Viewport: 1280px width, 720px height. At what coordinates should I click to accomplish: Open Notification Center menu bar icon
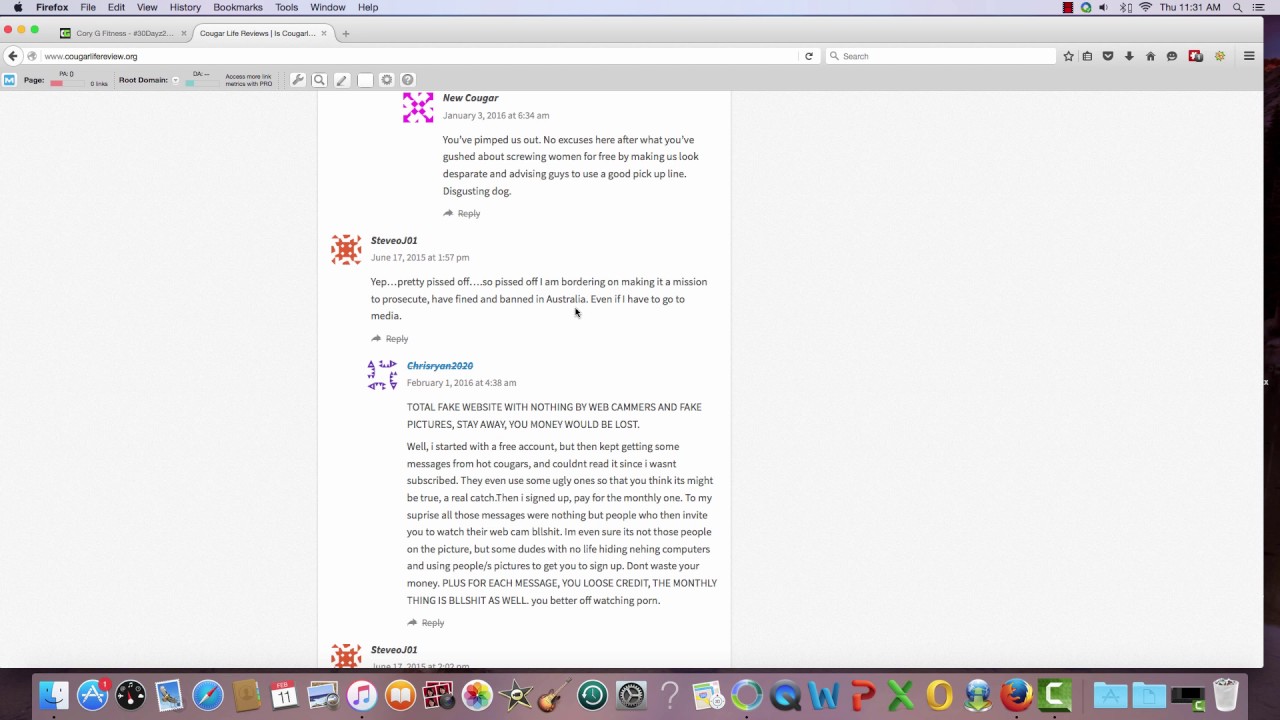(1261, 7)
